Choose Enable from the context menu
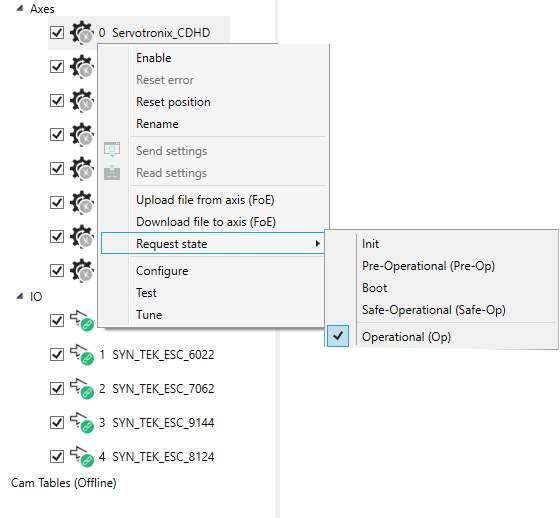Screen dimensions: 560x518 (154, 58)
